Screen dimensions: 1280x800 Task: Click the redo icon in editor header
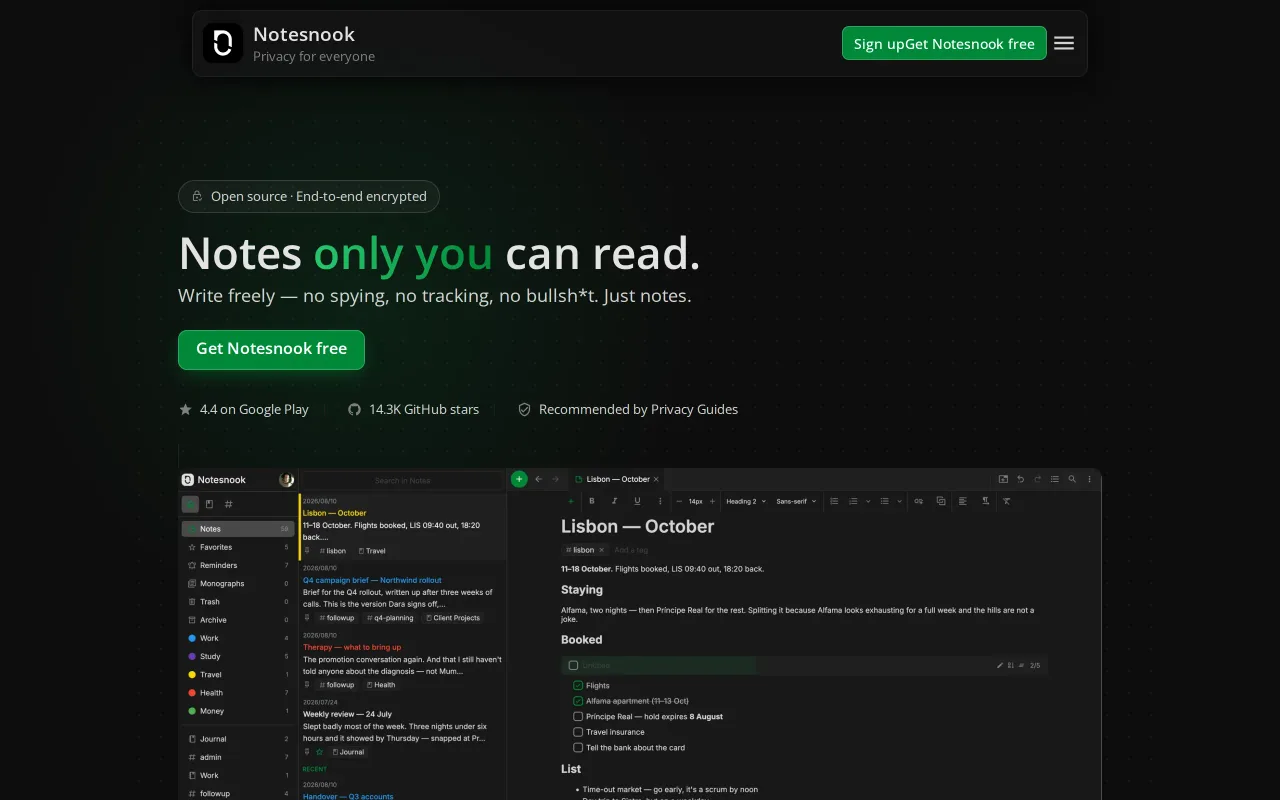[1038, 479]
